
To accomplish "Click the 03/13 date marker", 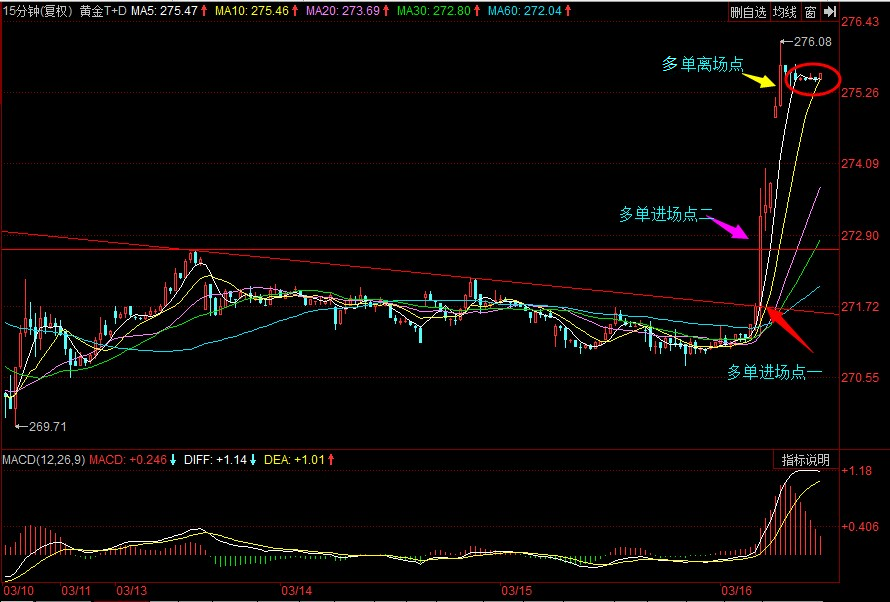I will (132, 591).
